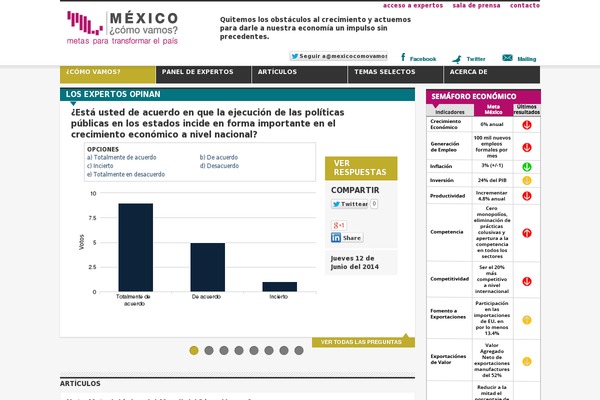Switch to the Indicadores tab
Screen dimensions: 600x400
coord(449,112)
